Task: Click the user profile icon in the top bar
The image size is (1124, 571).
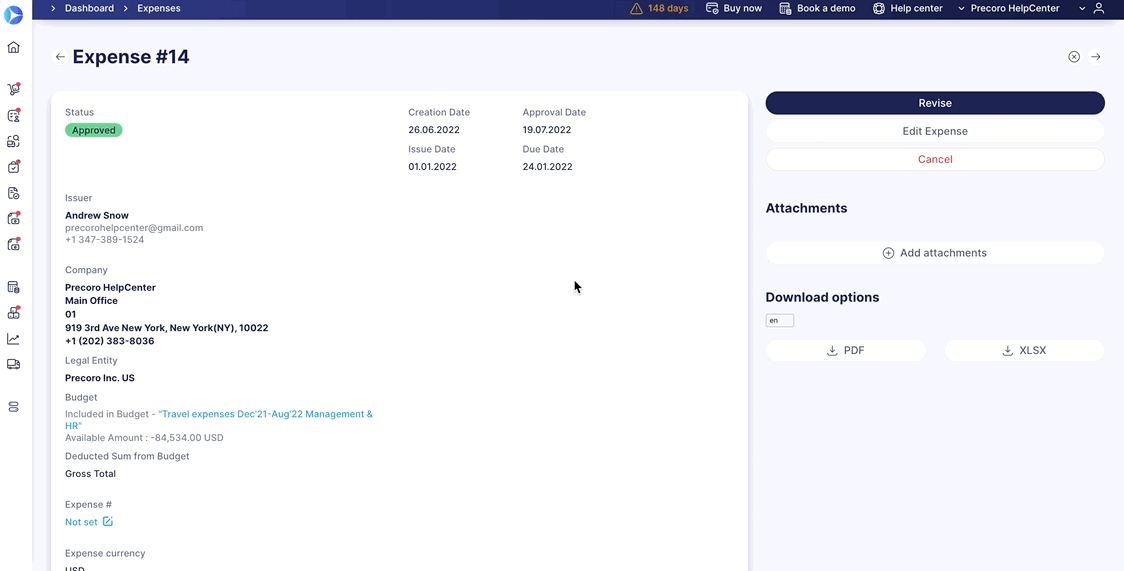Action: pos(1099,9)
